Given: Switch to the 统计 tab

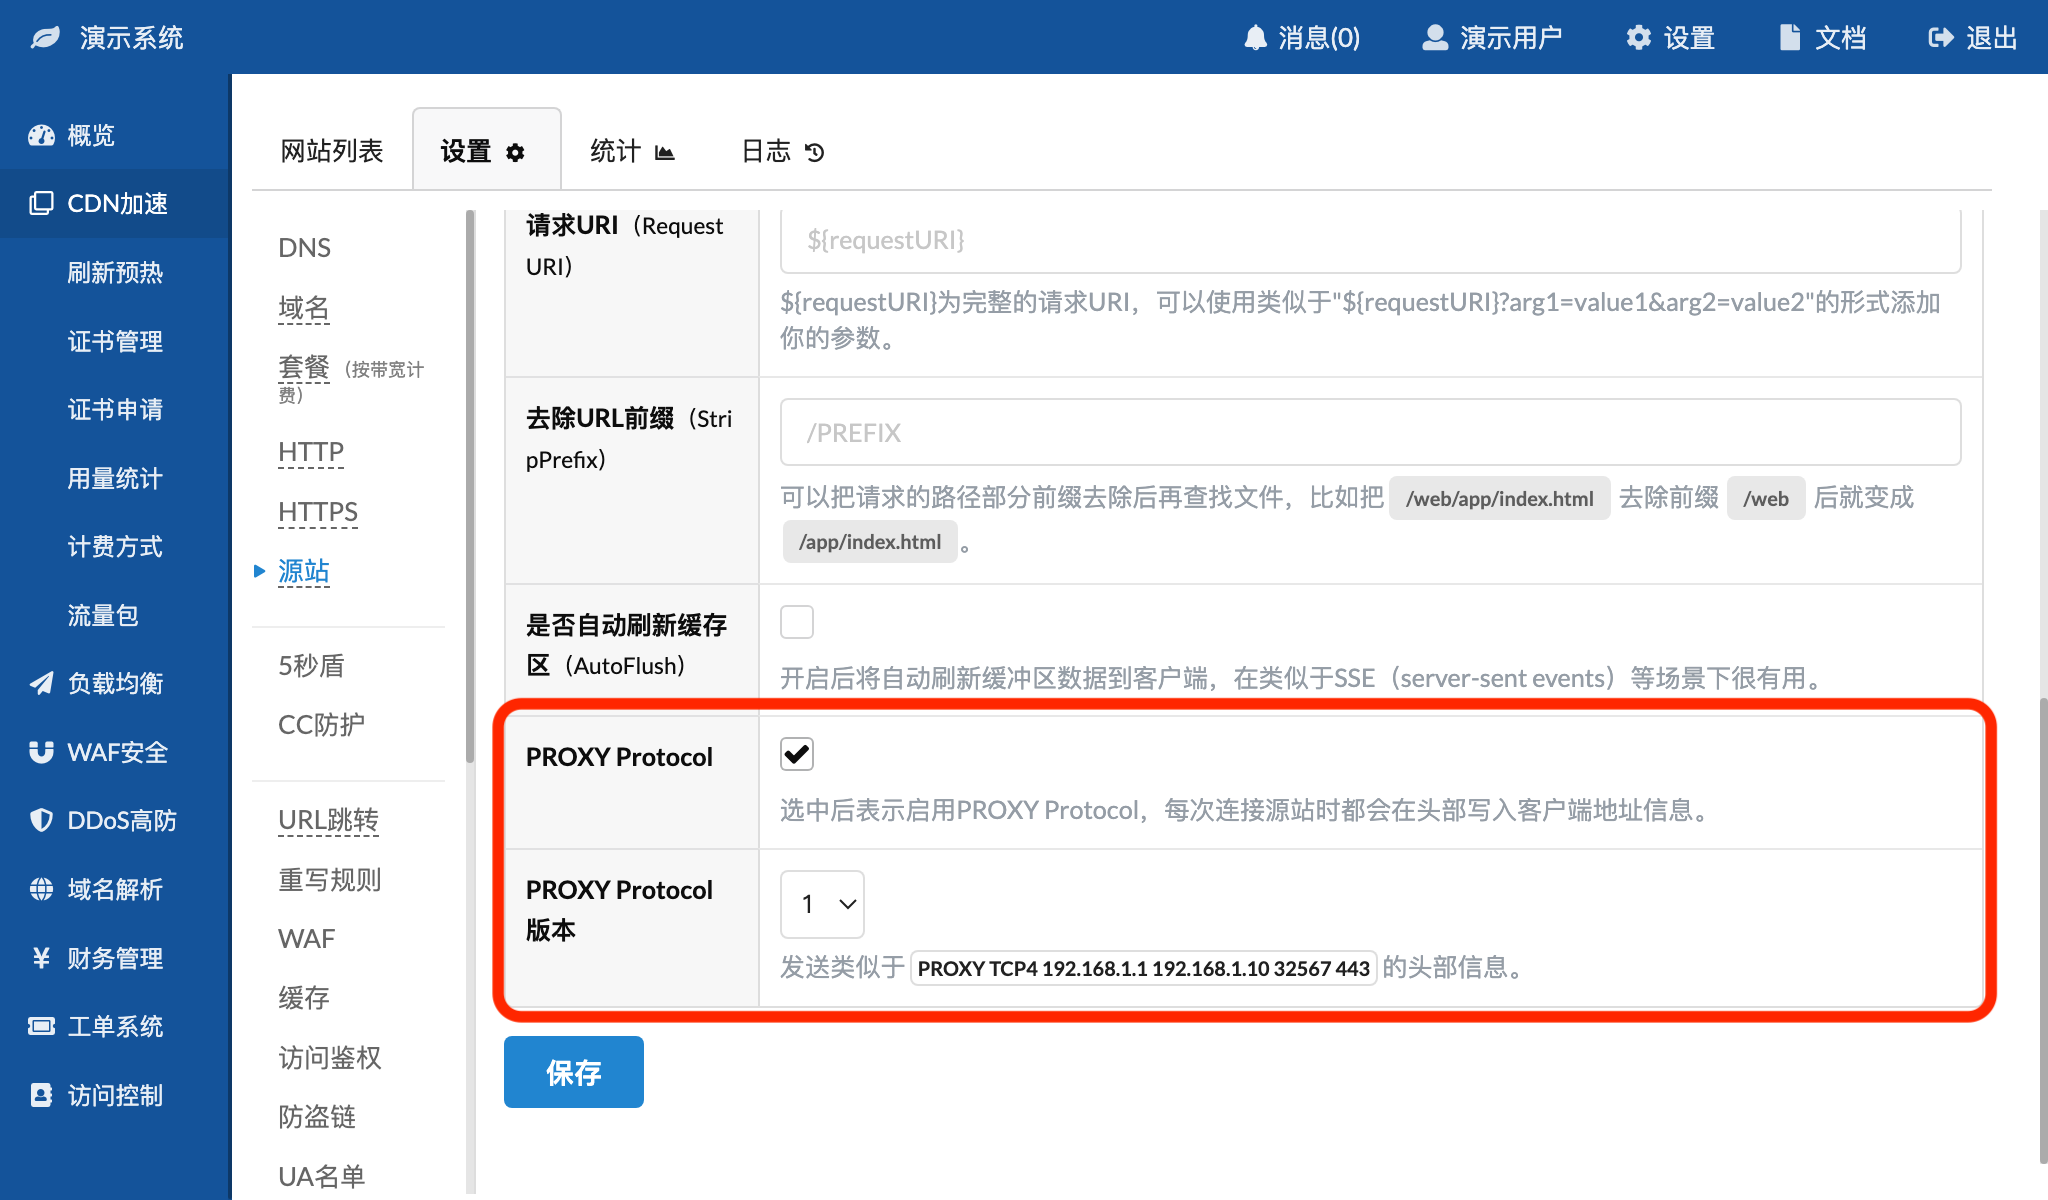Looking at the screenshot, I should tap(631, 151).
